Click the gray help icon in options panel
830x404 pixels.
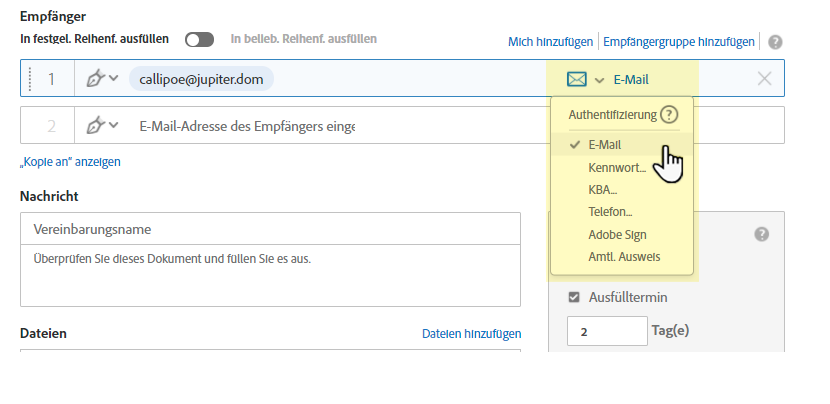(x=761, y=234)
